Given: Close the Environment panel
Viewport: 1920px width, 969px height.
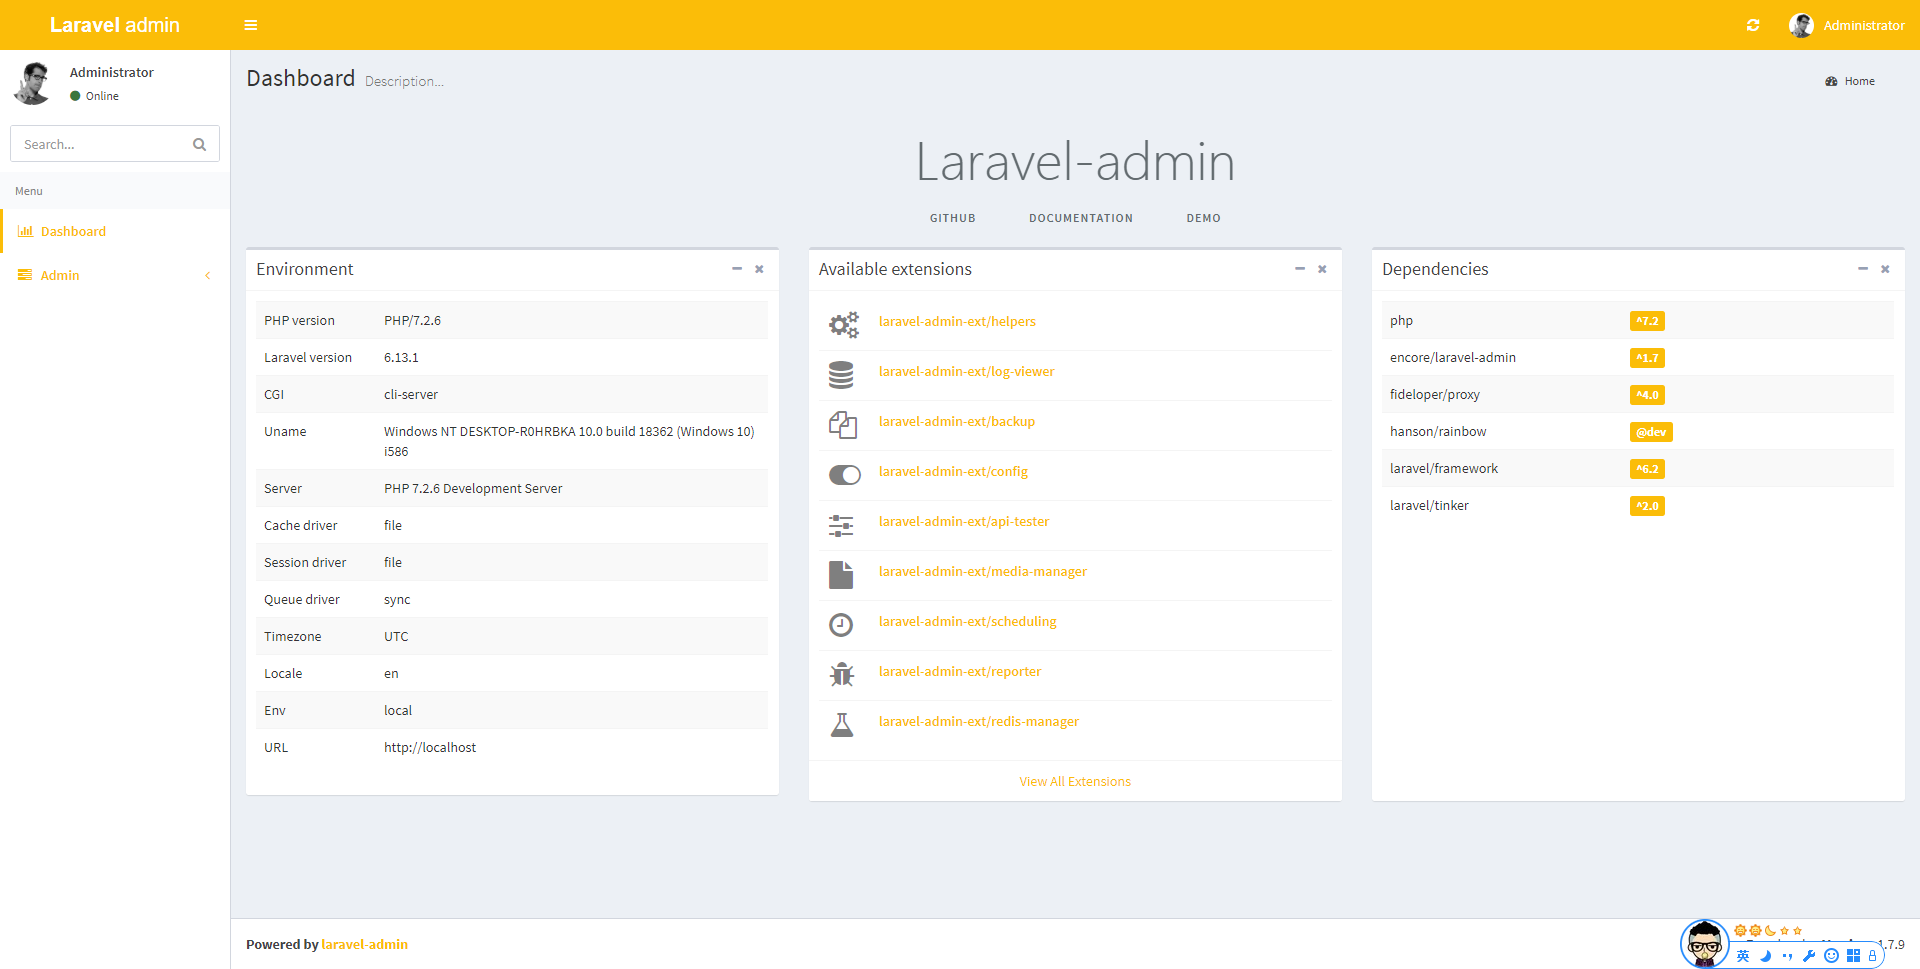Looking at the screenshot, I should (x=759, y=269).
